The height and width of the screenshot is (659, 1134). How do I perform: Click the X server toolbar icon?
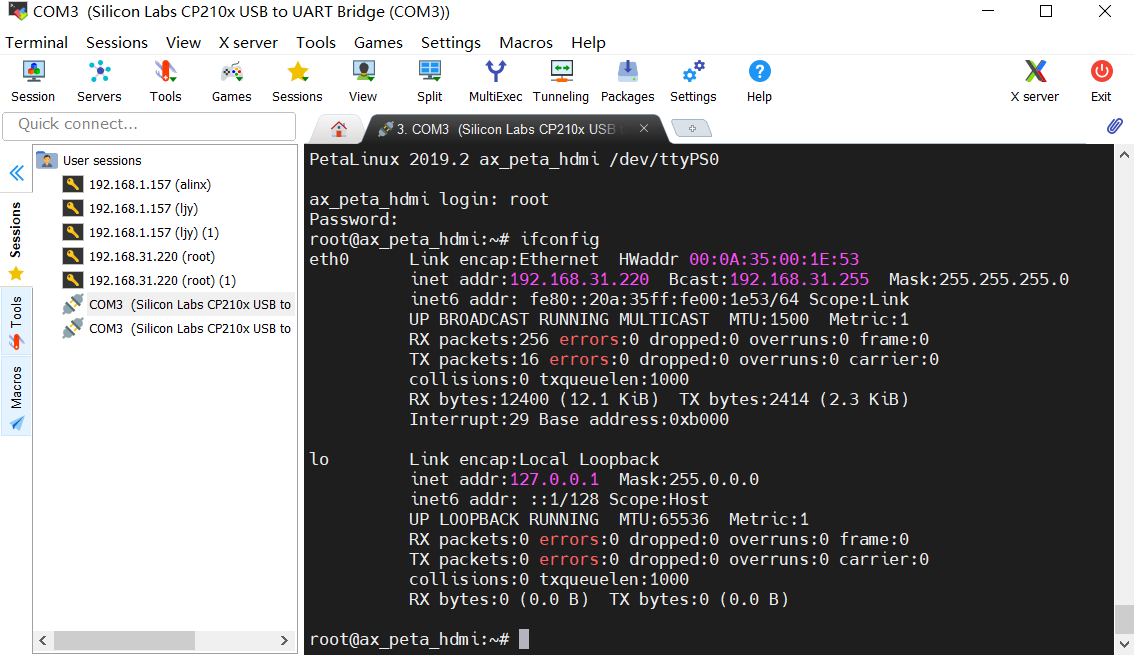pos(1034,80)
